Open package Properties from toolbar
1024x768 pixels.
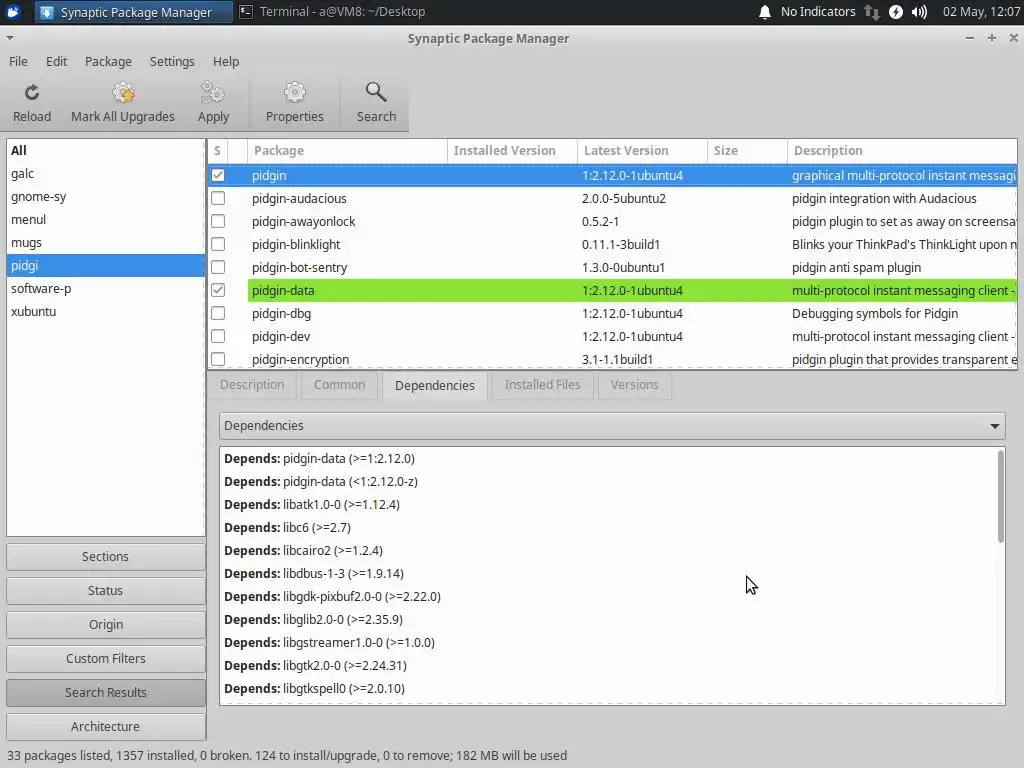295,103
